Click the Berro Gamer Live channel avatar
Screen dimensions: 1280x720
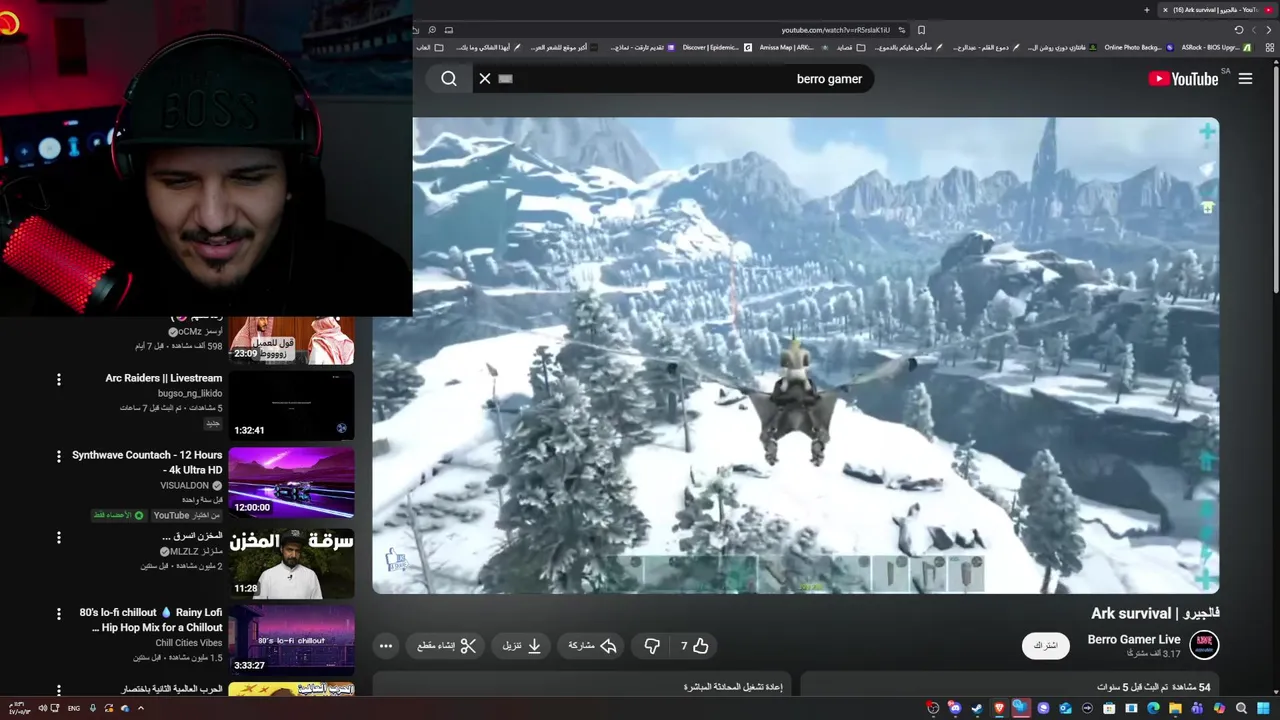tap(1204, 645)
